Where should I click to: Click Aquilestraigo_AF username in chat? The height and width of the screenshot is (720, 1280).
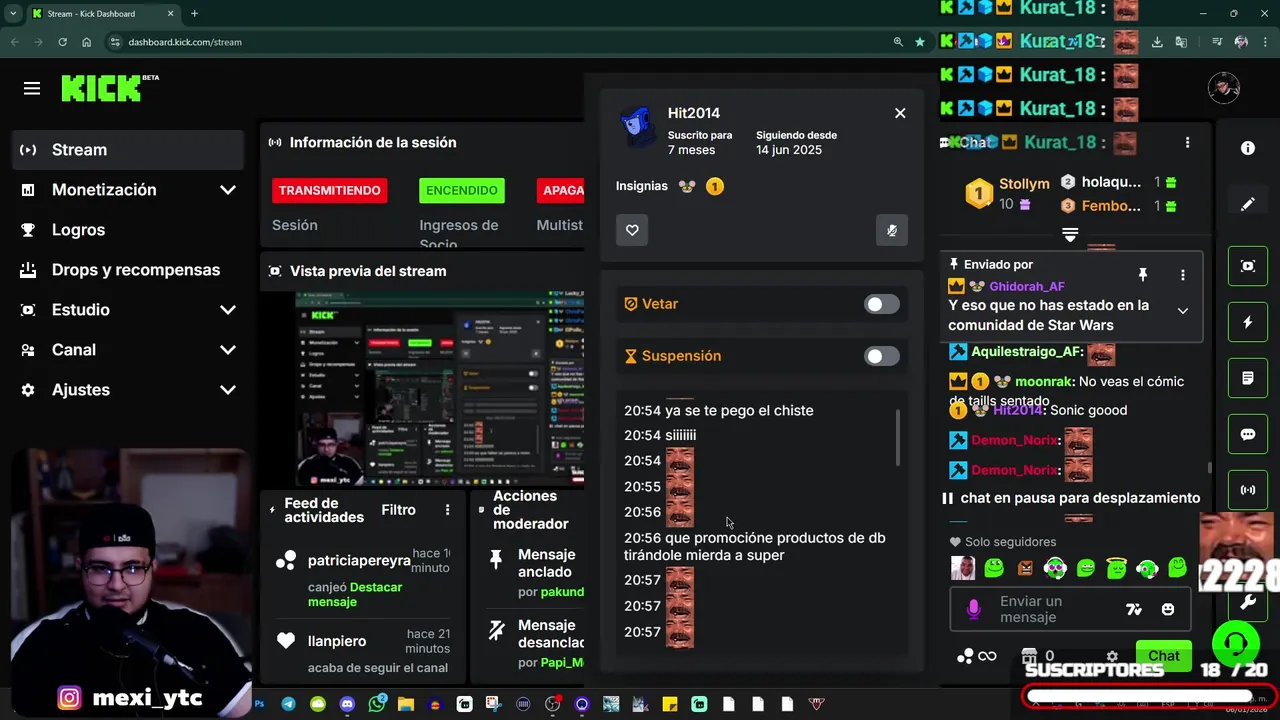1027,353
